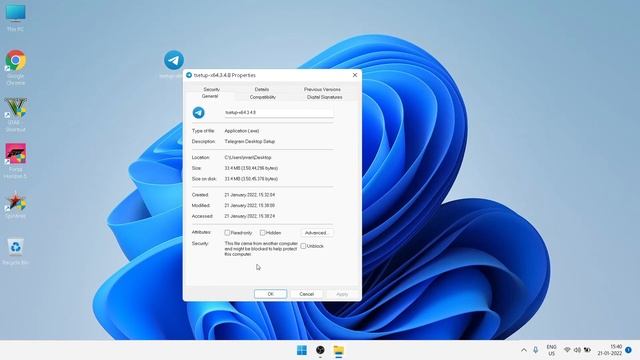This screenshot has height=360, width=640.
Task: Switch to the Digital Signatures tab
Action: [324, 97]
